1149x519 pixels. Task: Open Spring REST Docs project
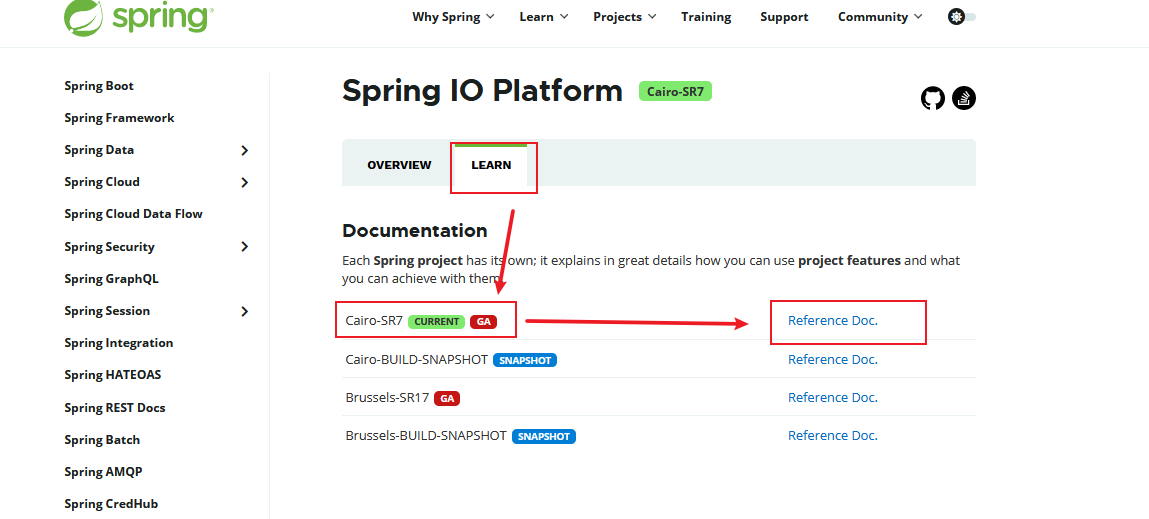click(115, 408)
